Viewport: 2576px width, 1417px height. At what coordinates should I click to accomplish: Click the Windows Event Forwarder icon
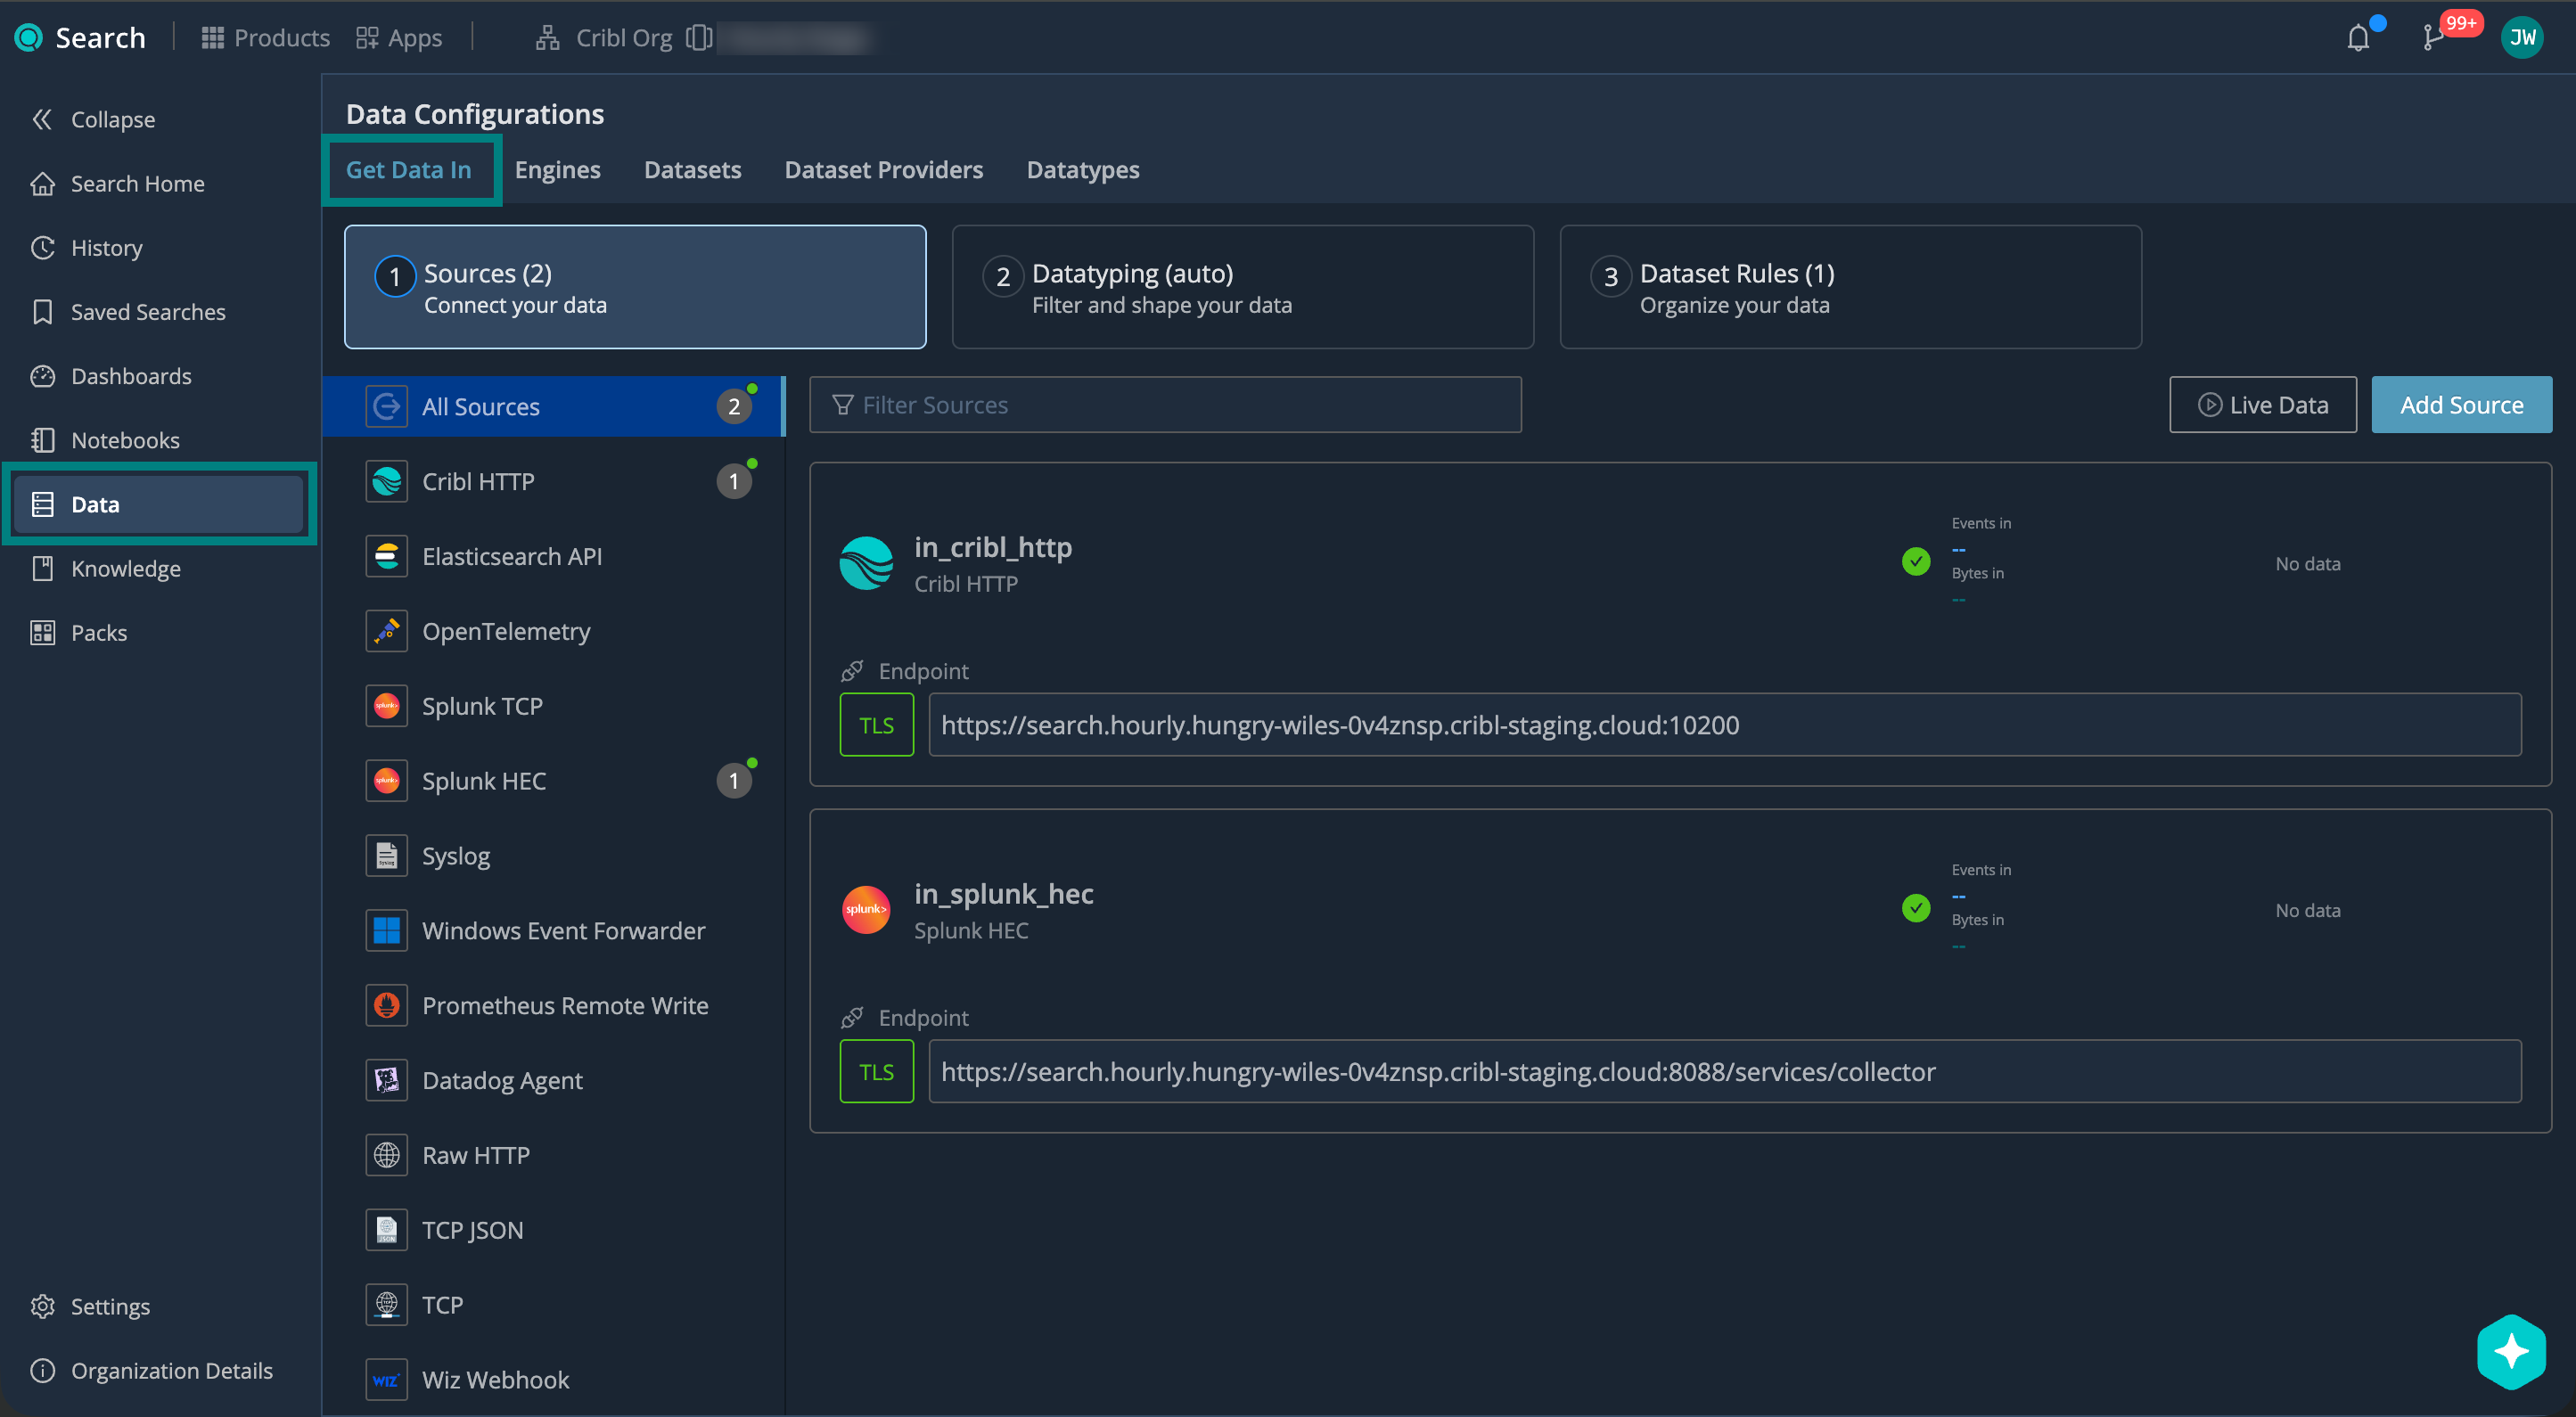pos(386,930)
